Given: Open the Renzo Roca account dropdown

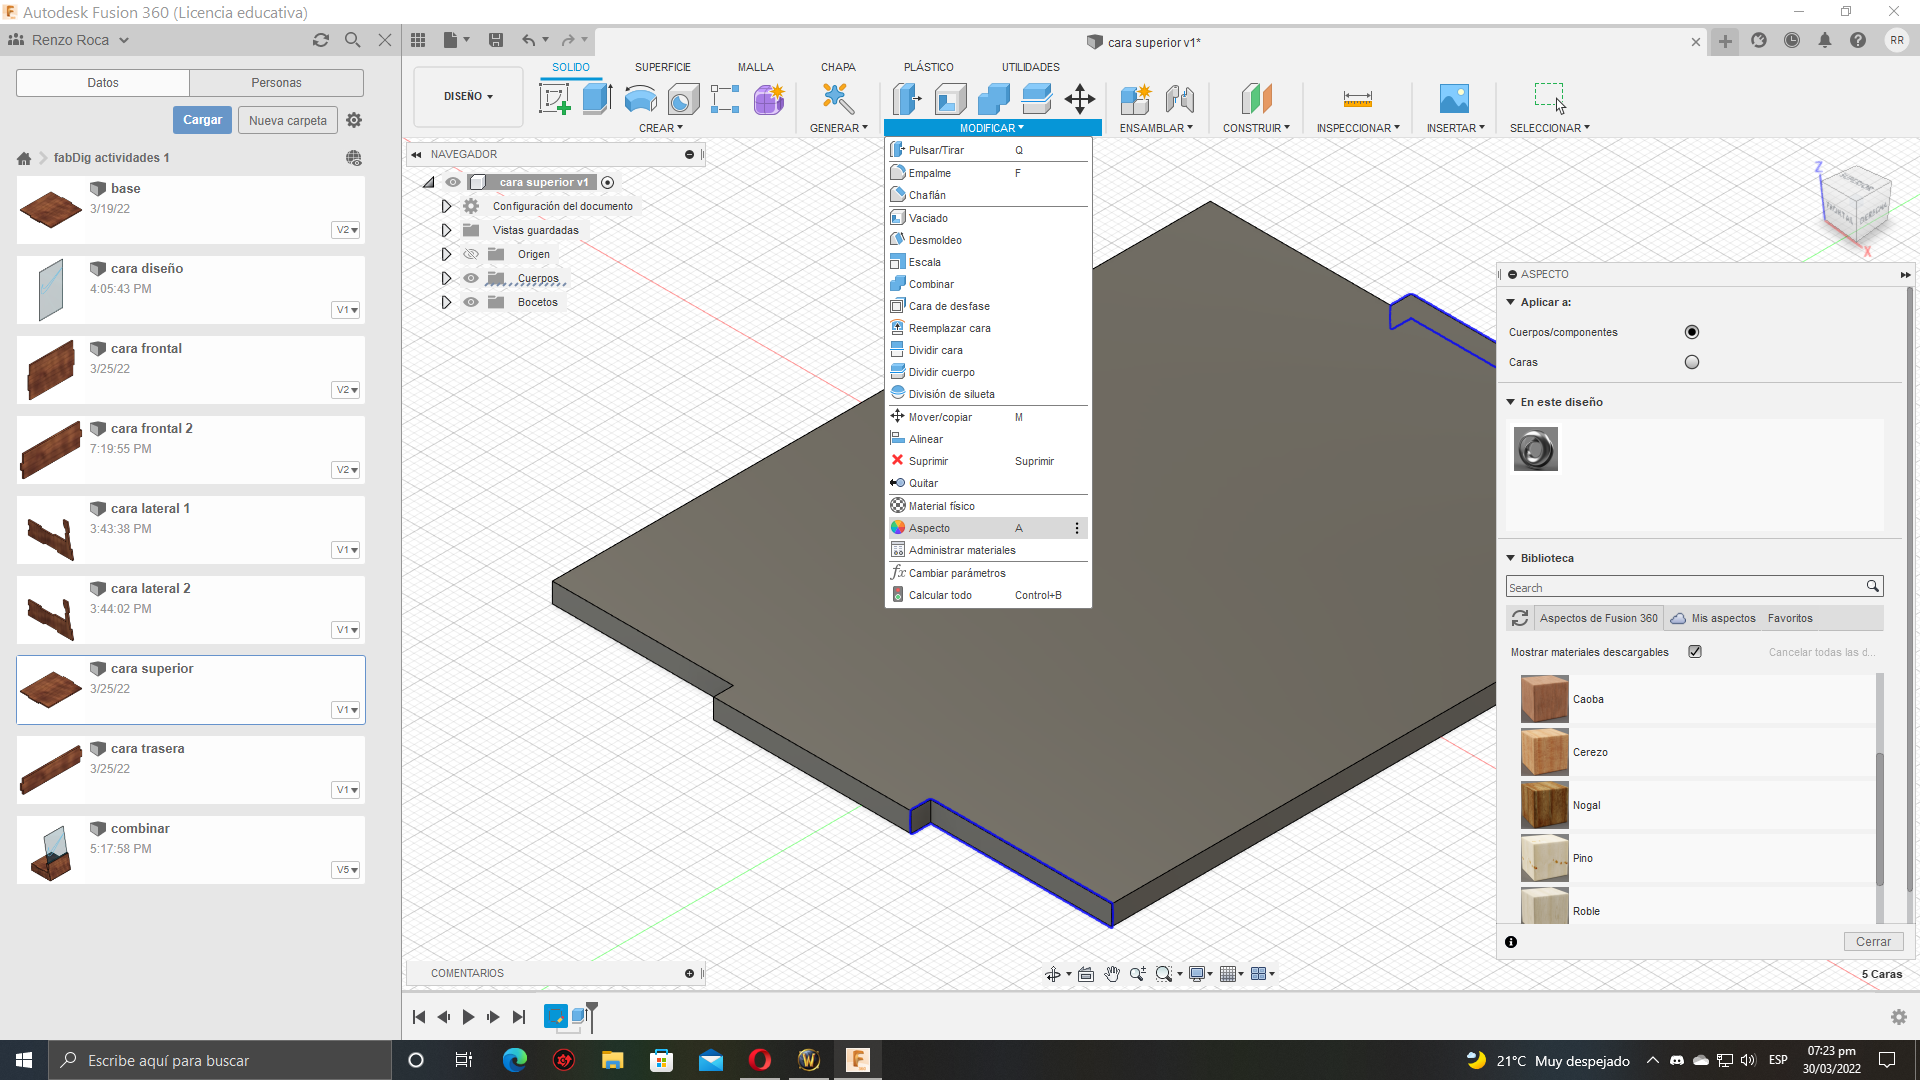Looking at the screenshot, I should click(81, 40).
